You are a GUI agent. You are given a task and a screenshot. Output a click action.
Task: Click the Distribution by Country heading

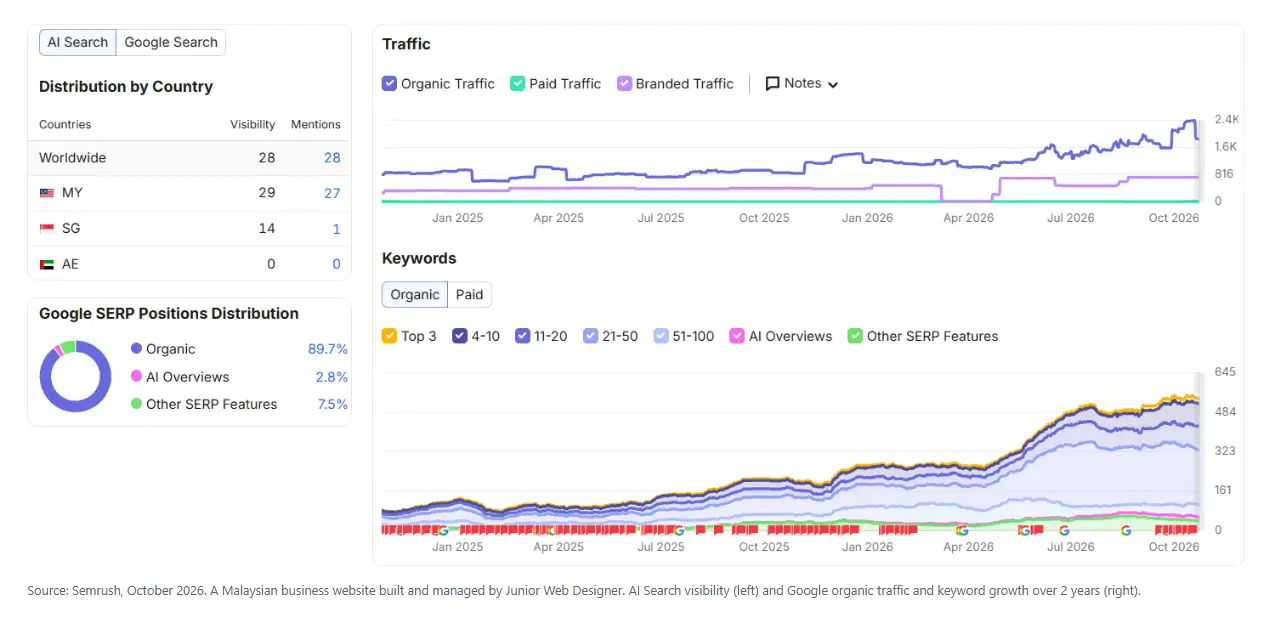pyautogui.click(x=126, y=87)
